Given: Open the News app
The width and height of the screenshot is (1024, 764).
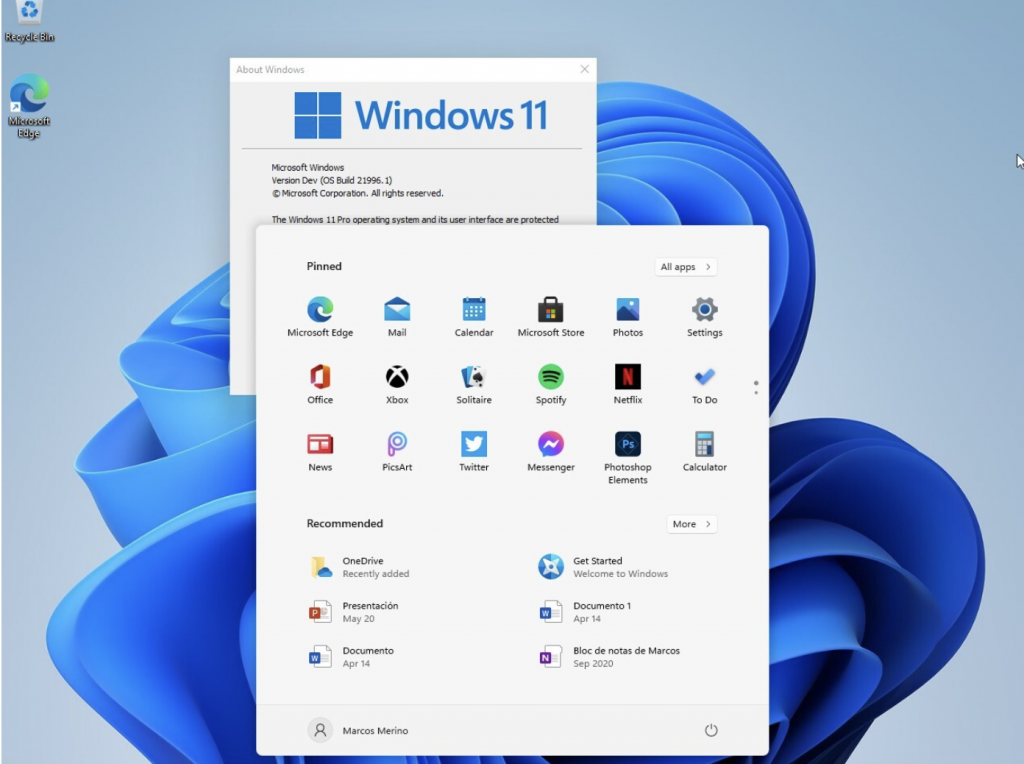Looking at the screenshot, I should (320, 452).
